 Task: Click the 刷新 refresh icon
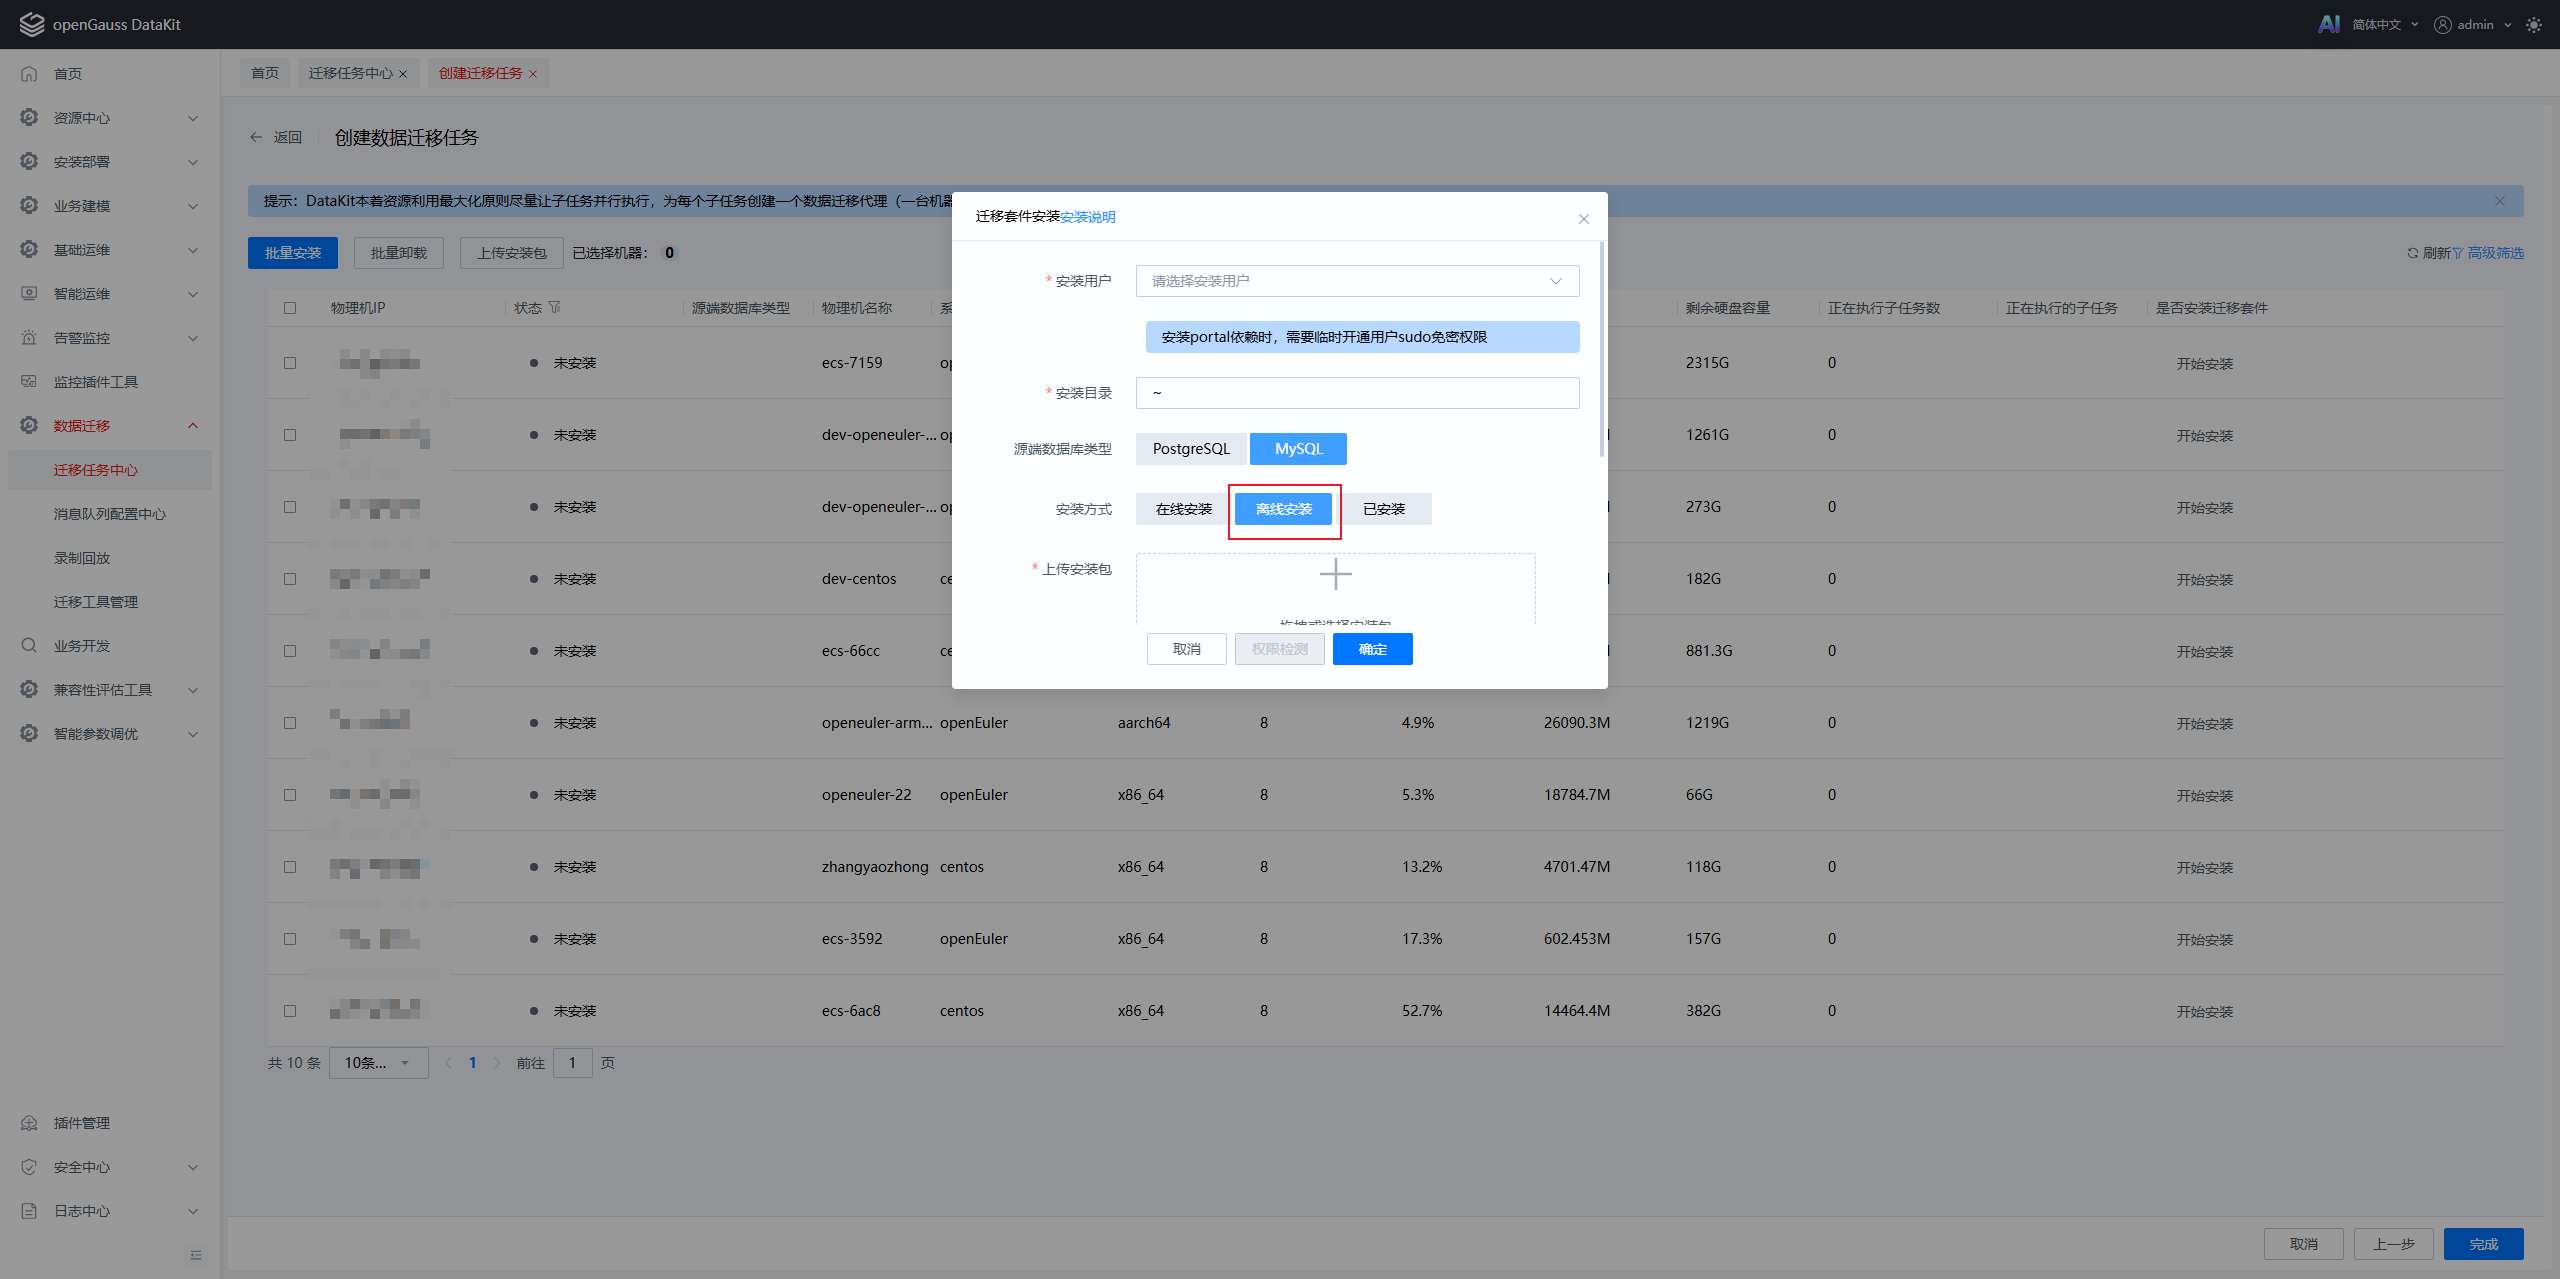(x=2412, y=253)
